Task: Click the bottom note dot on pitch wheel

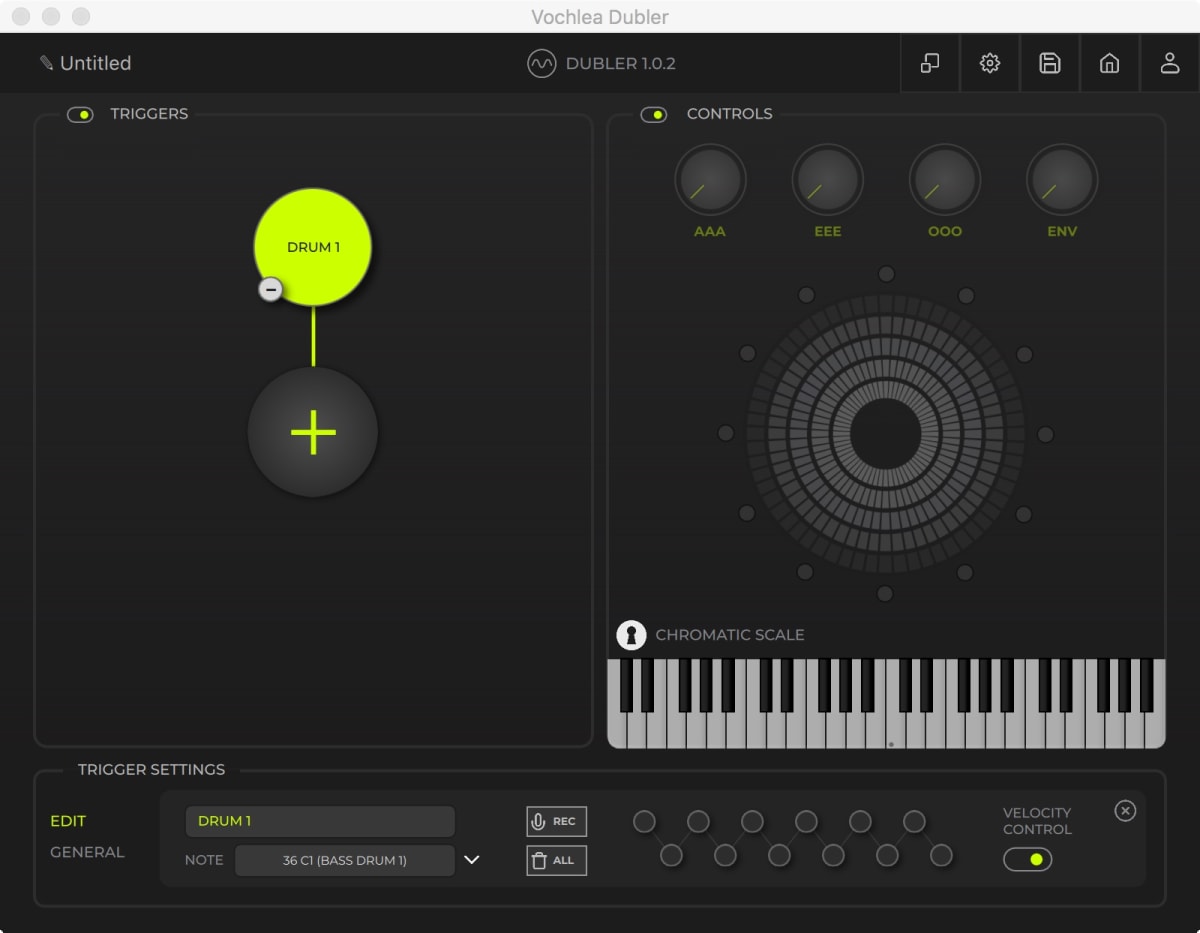Action: coord(885,594)
